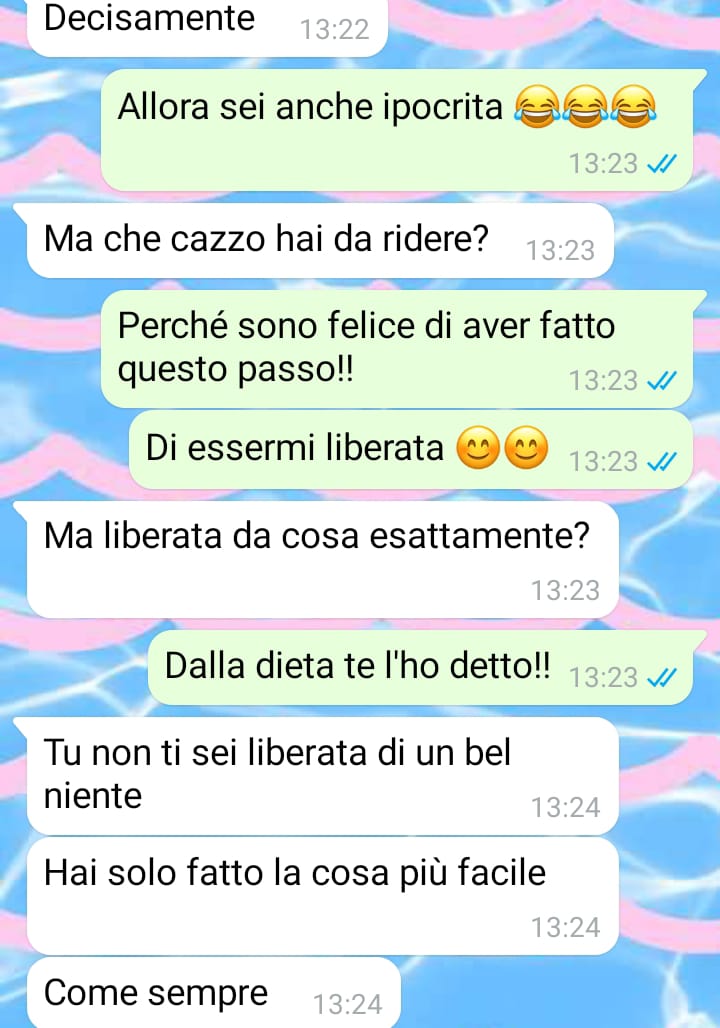Tap the 'Perché sono felice' message bubble

click(x=397, y=349)
